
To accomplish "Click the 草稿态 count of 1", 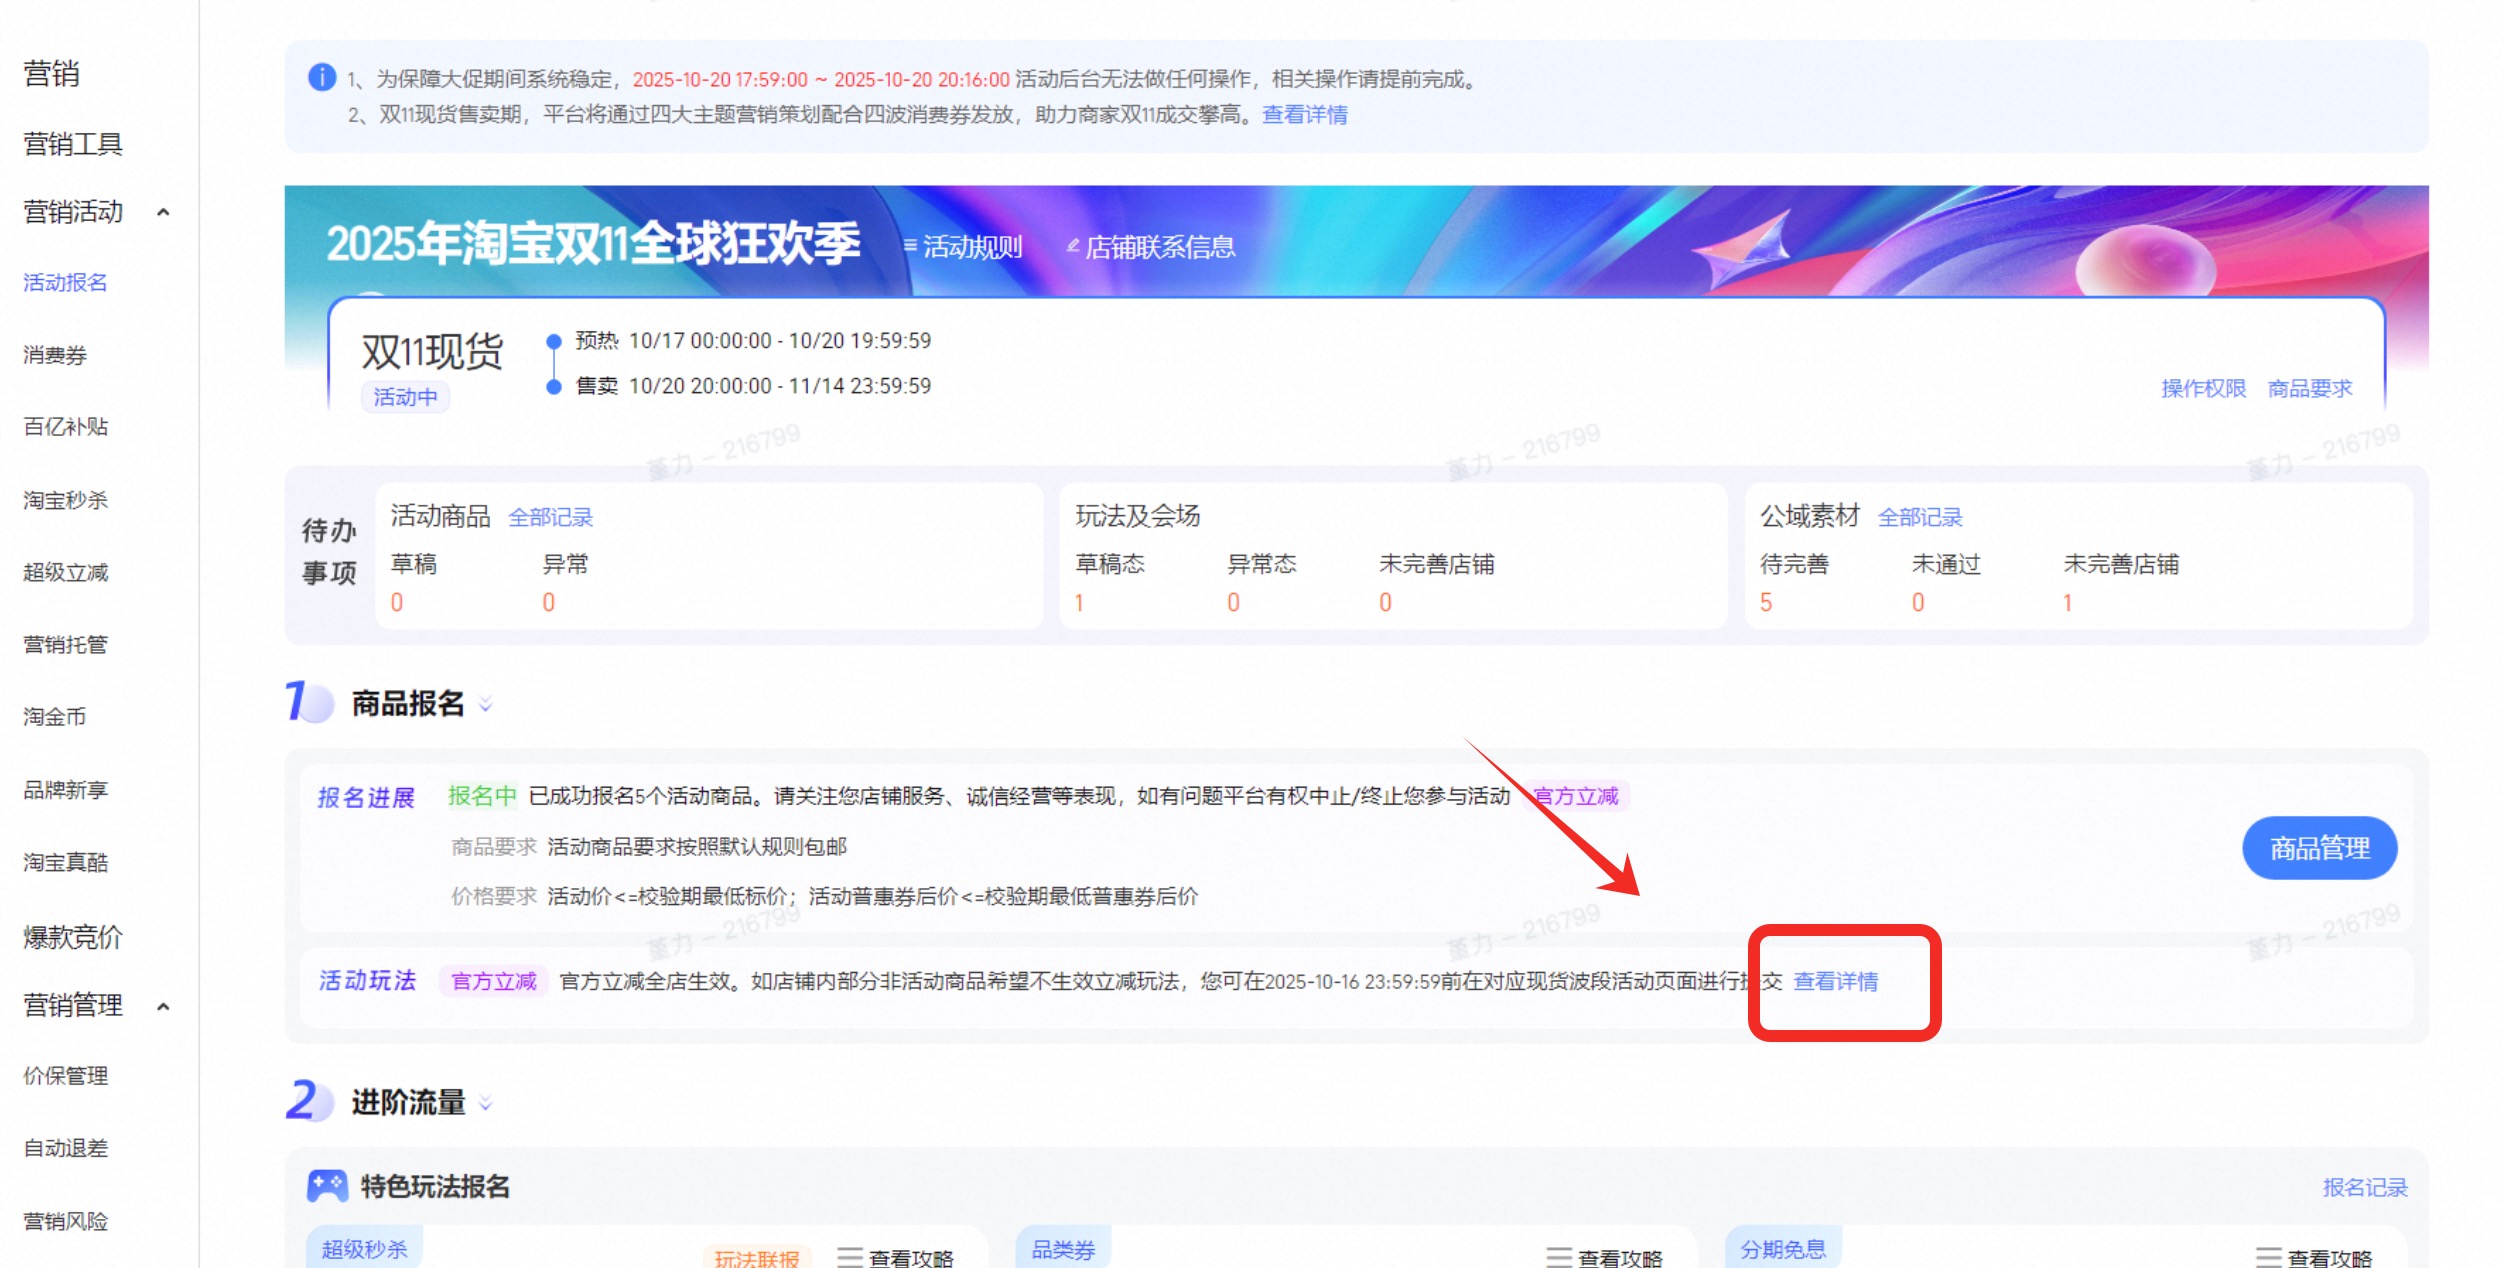I will (1079, 602).
